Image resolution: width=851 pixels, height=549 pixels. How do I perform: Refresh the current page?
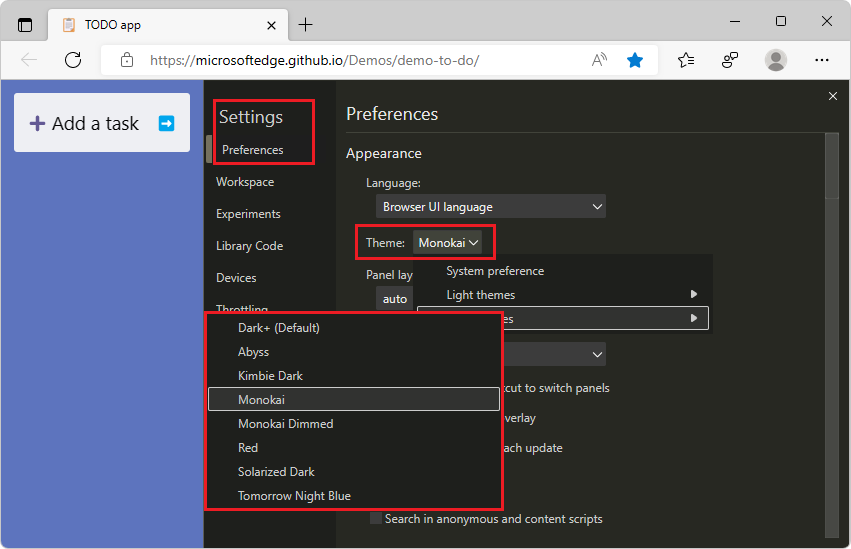tap(73, 60)
